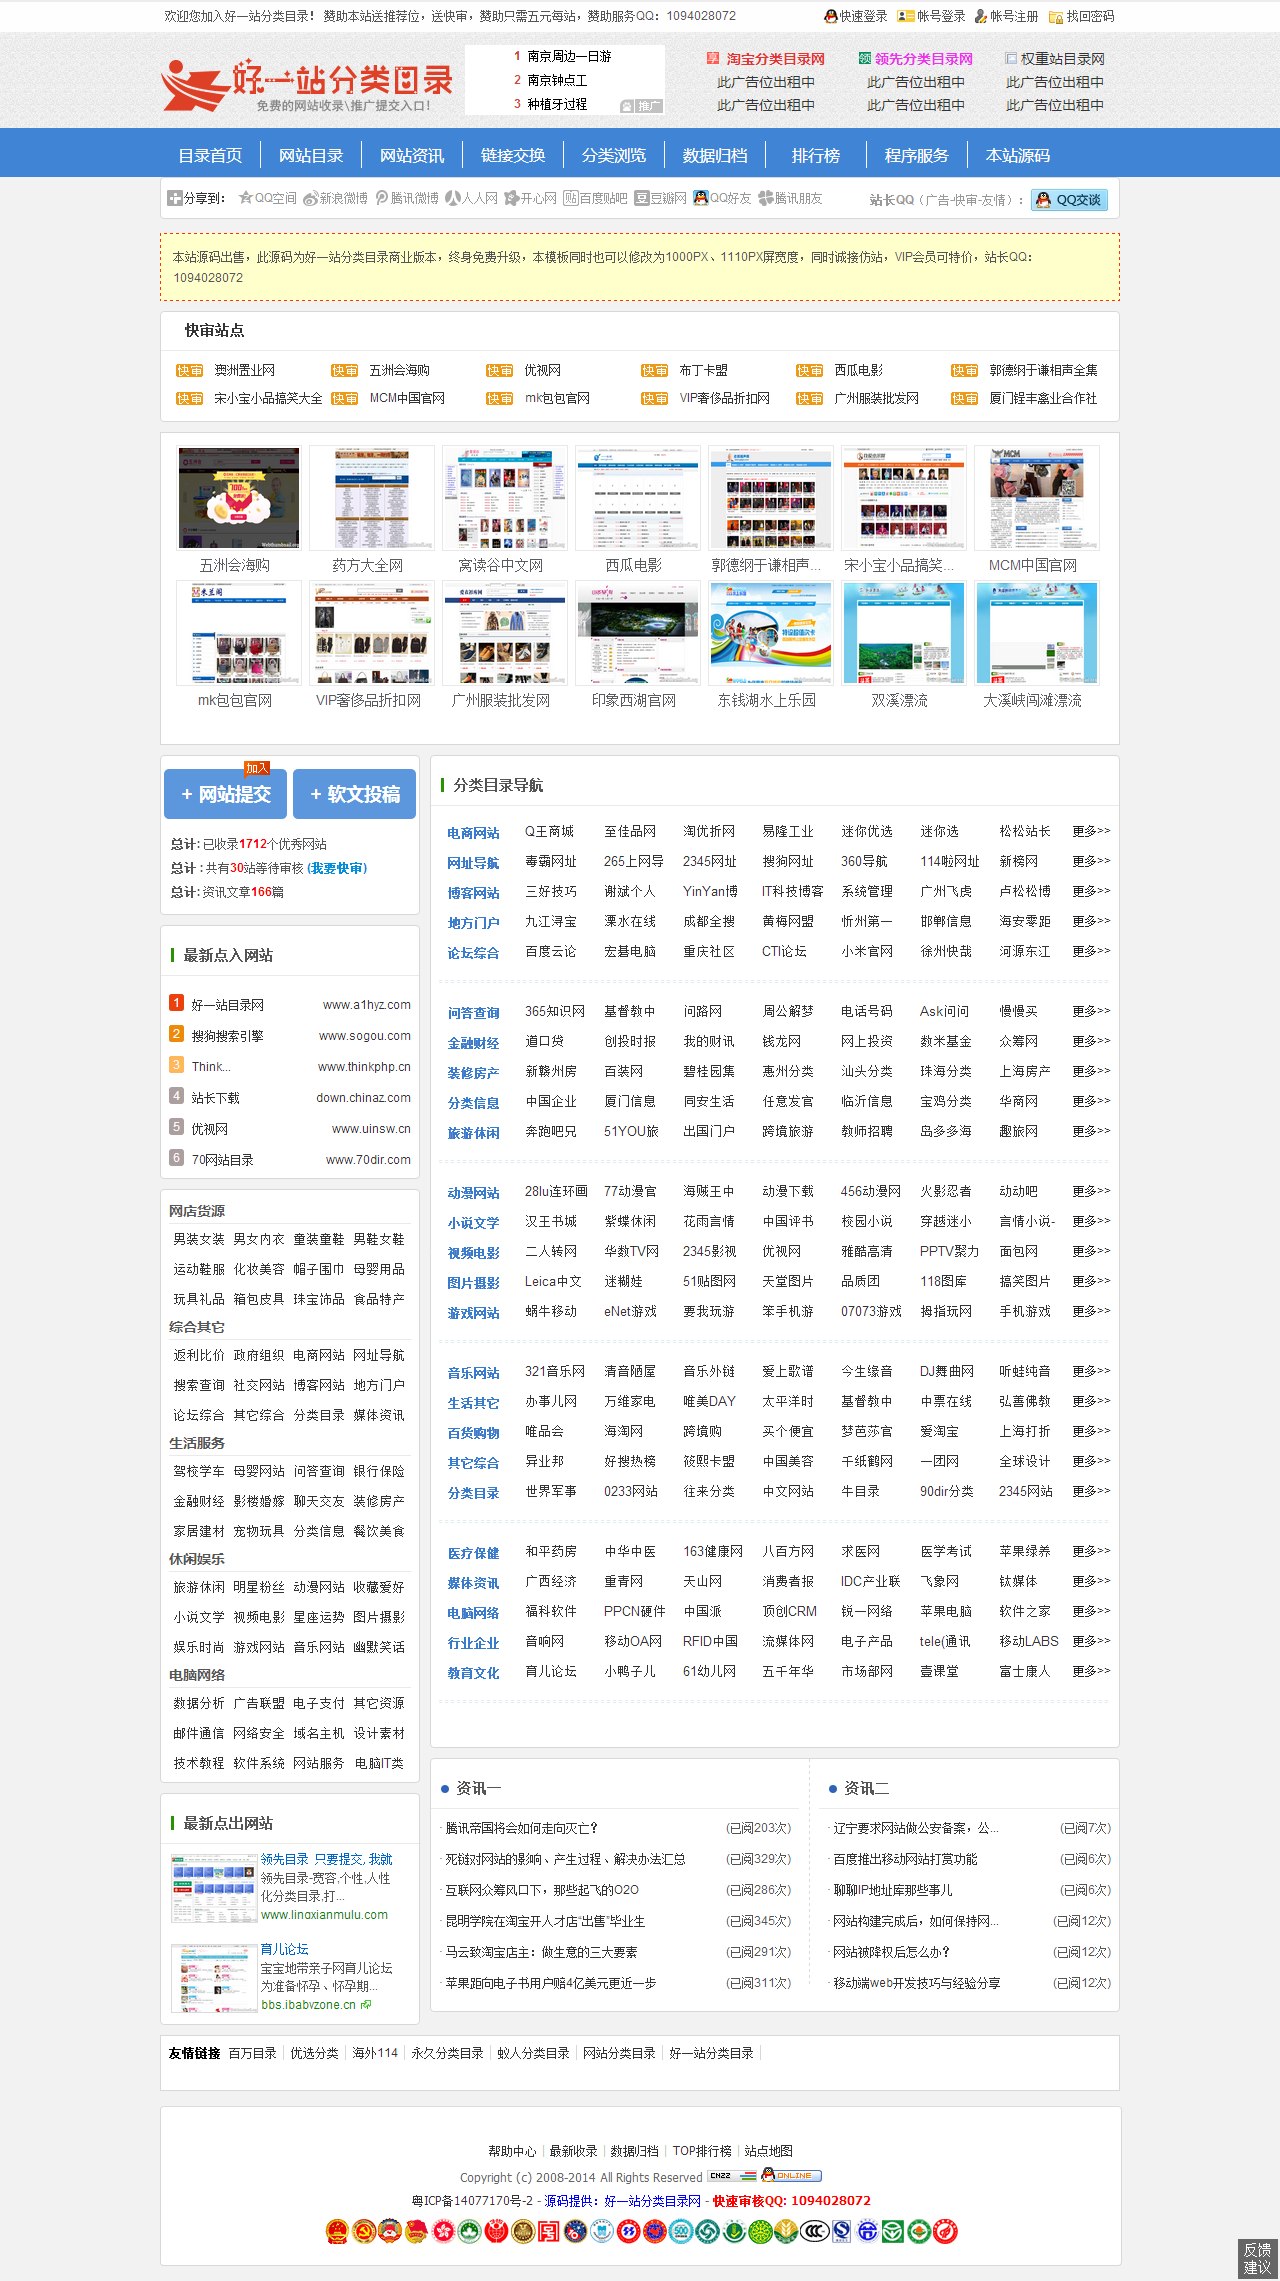This screenshot has height=2281, width=1280.
Task: Click the 好一站分类目录 site logo
Action: (307, 85)
